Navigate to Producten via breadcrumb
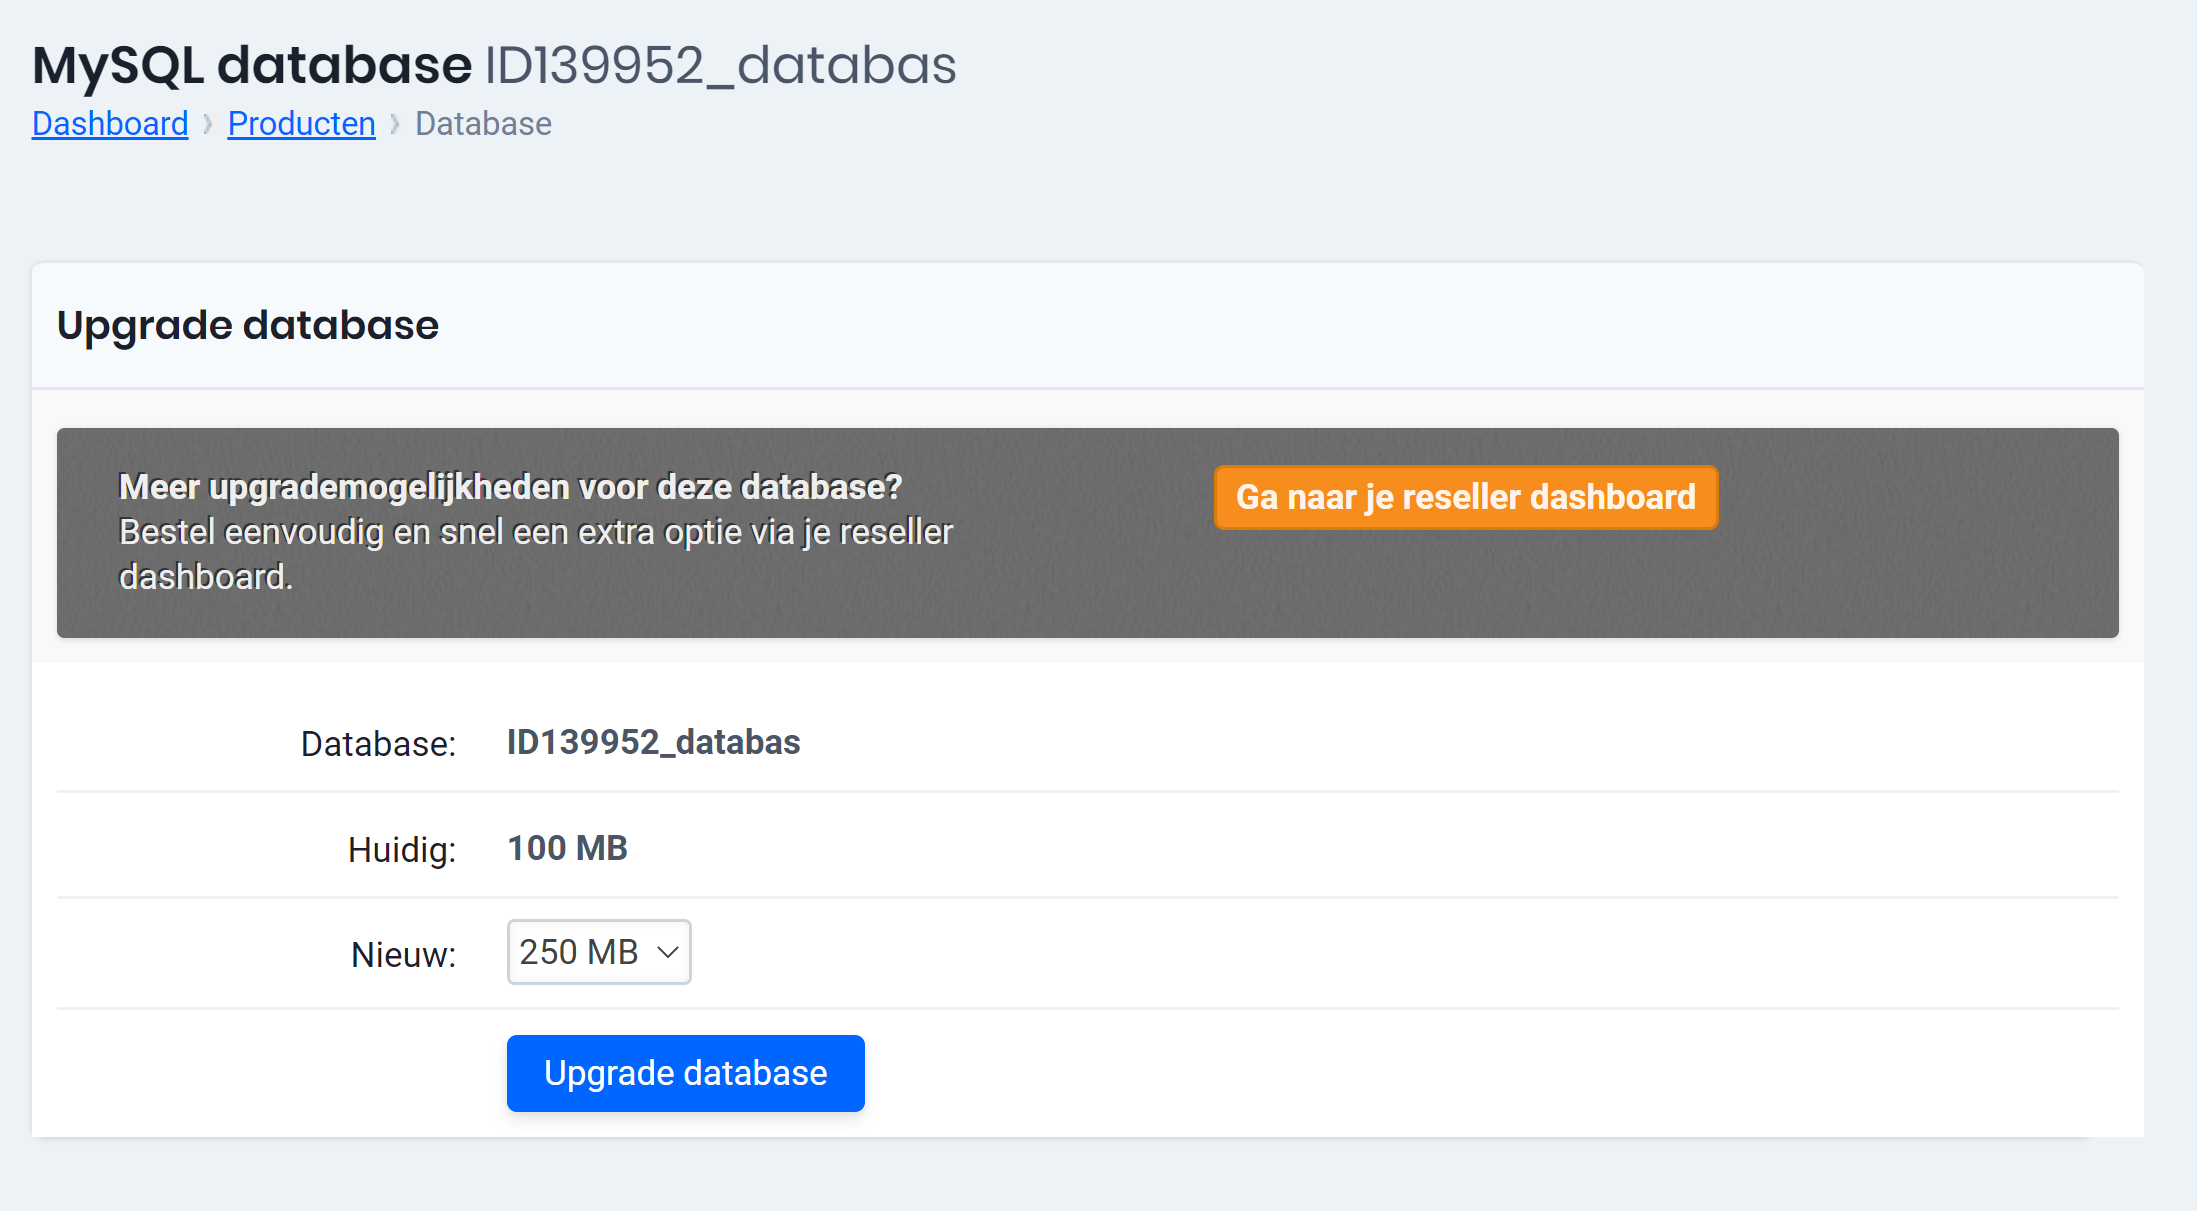The image size is (2197, 1211). (x=301, y=123)
